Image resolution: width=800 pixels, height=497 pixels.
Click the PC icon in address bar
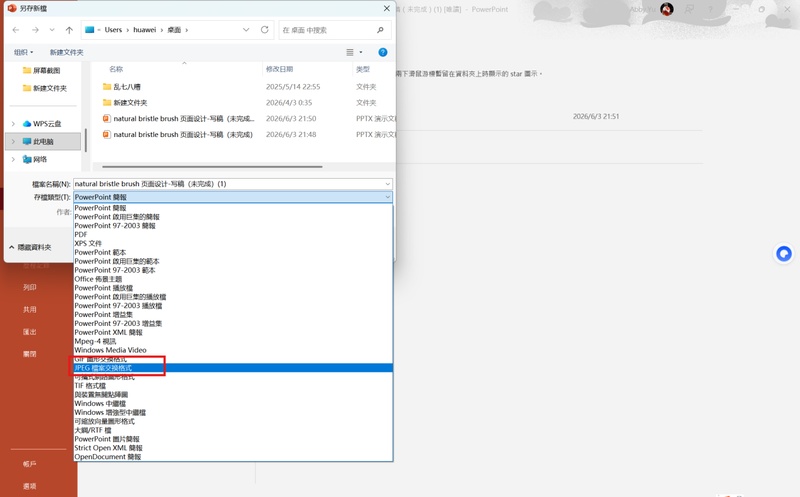pos(90,30)
